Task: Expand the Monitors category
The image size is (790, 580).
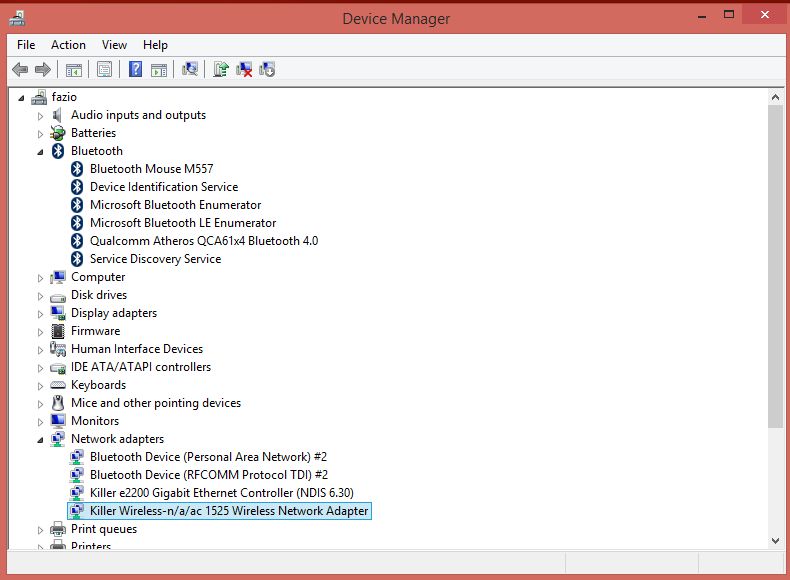Action: (x=40, y=422)
